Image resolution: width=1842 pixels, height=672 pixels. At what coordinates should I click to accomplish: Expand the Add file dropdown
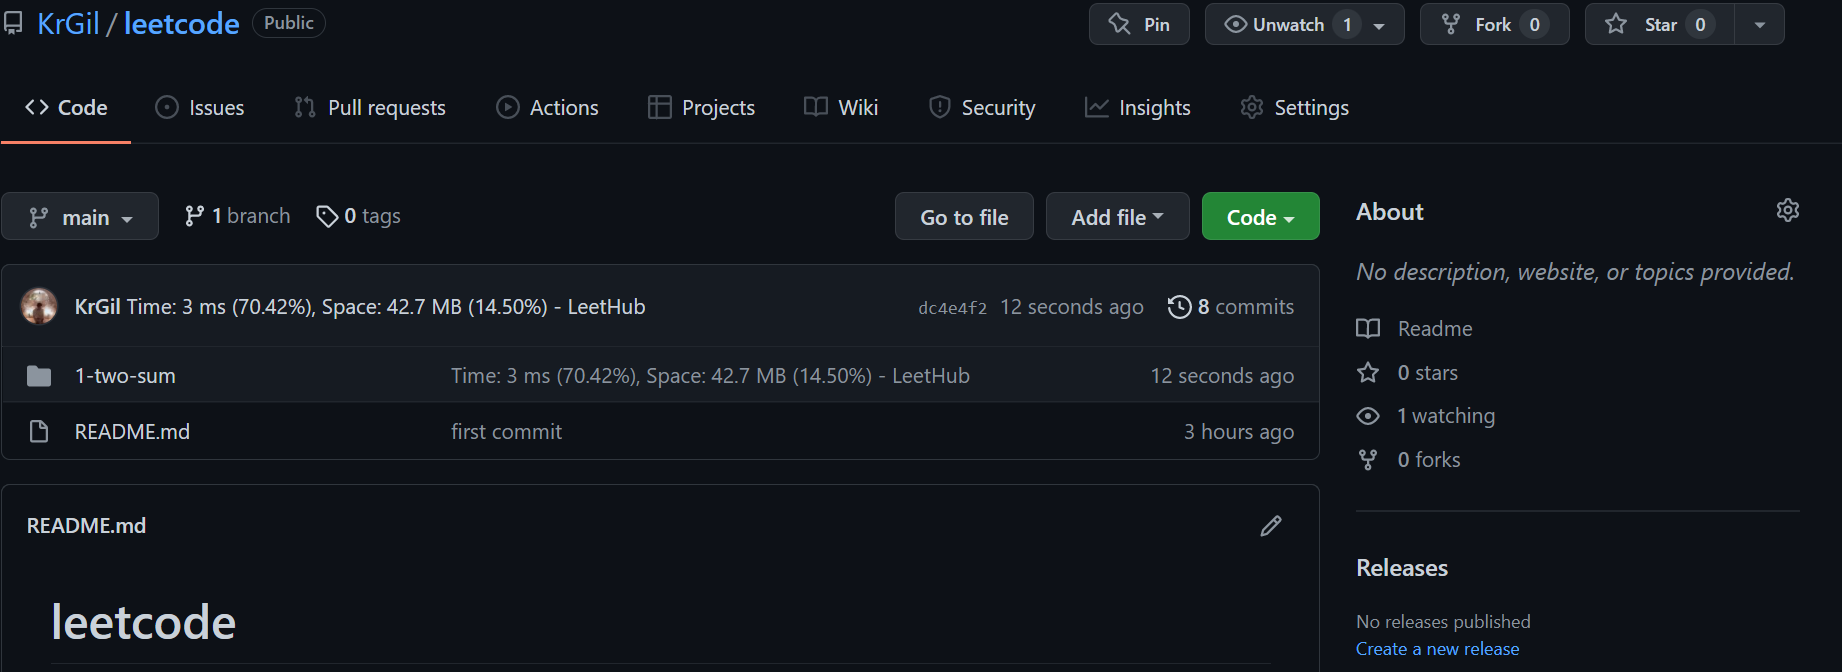click(x=1118, y=216)
